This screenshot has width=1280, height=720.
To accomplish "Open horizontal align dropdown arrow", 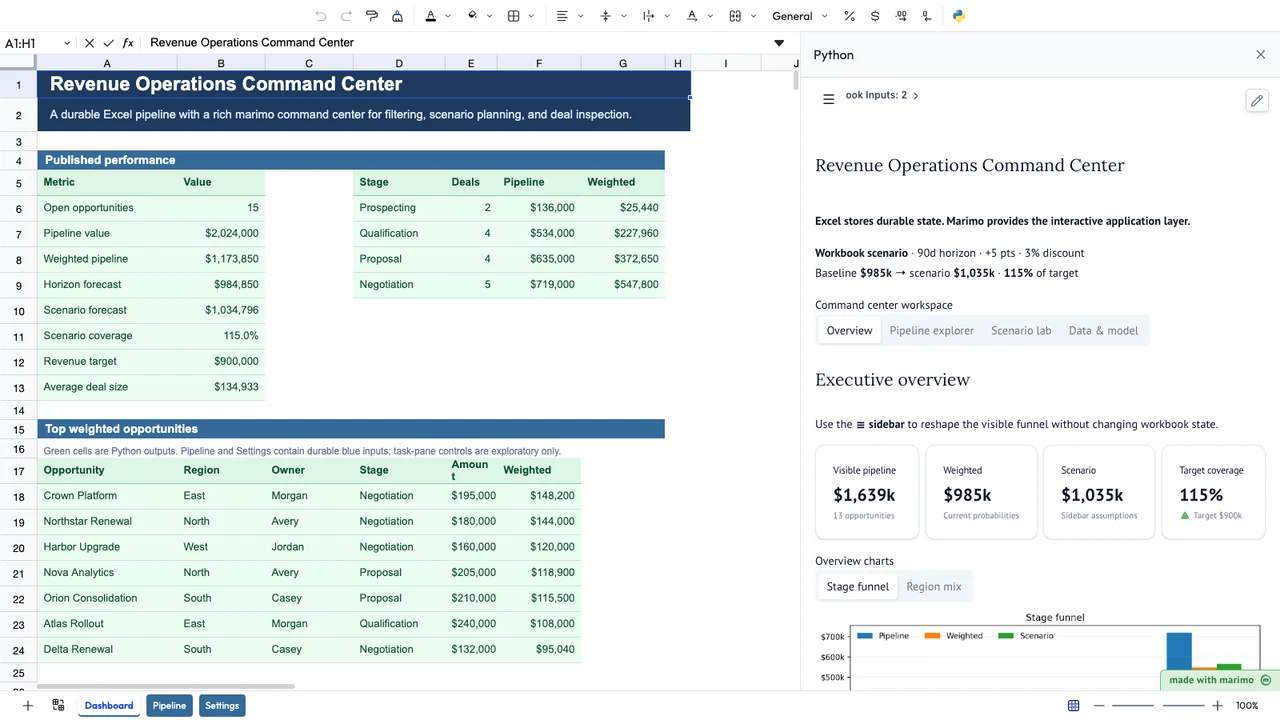I will (580, 16).
